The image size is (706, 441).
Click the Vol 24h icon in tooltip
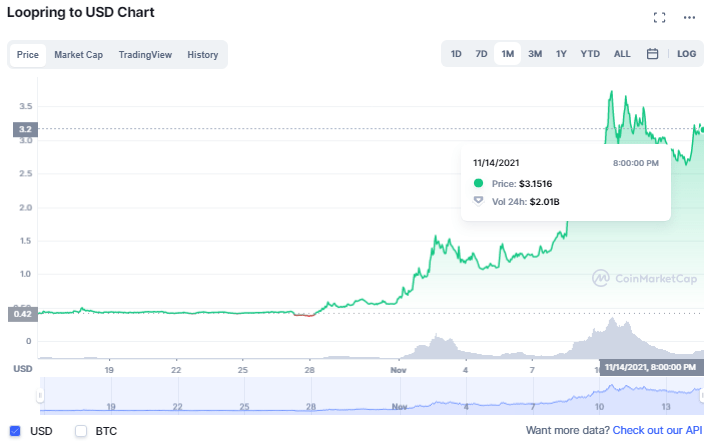point(478,201)
